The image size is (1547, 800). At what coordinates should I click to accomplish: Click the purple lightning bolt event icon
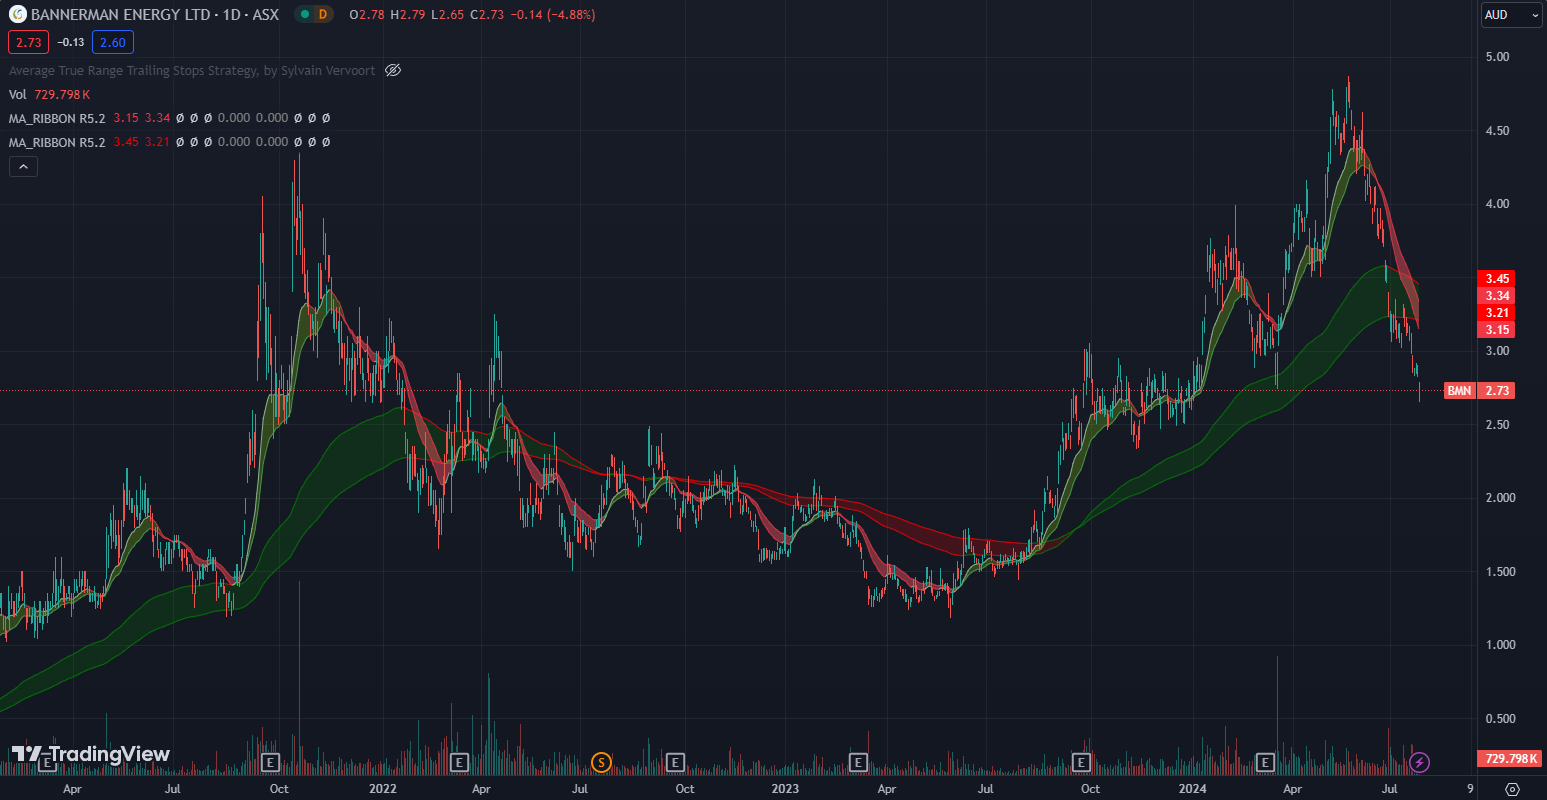(x=1419, y=763)
